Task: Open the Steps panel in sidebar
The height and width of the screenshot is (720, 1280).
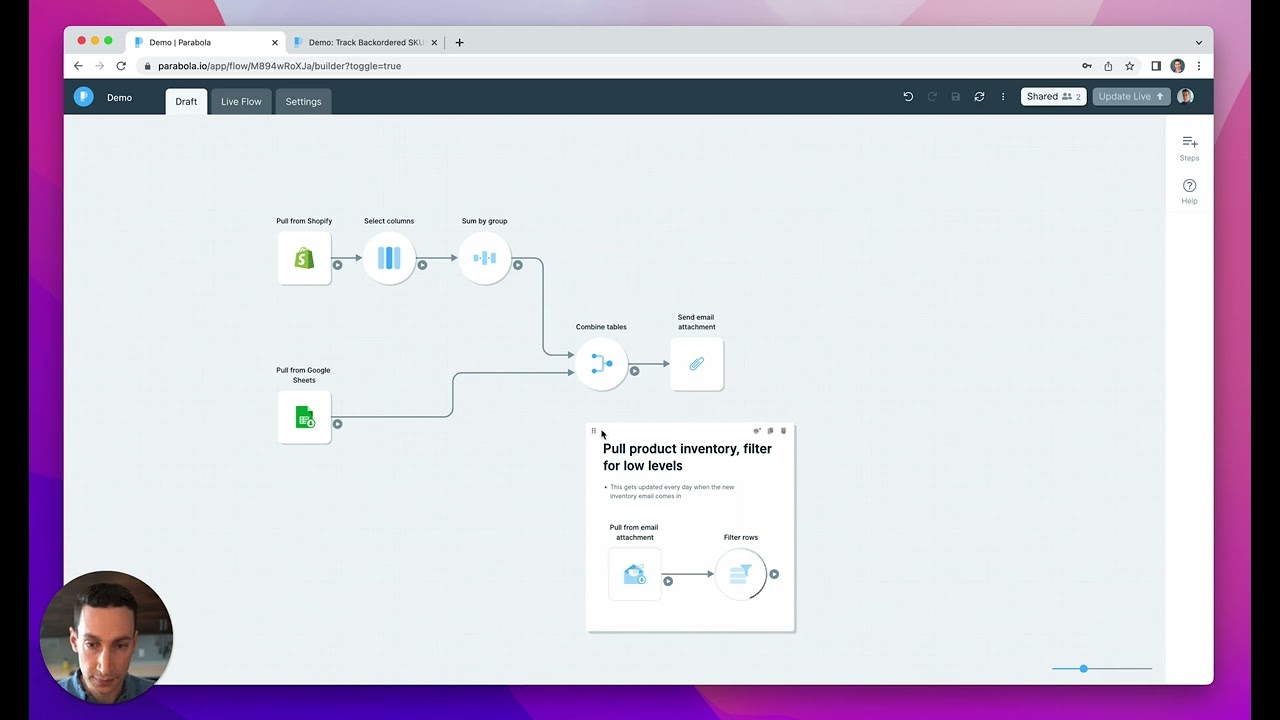Action: click(x=1189, y=147)
